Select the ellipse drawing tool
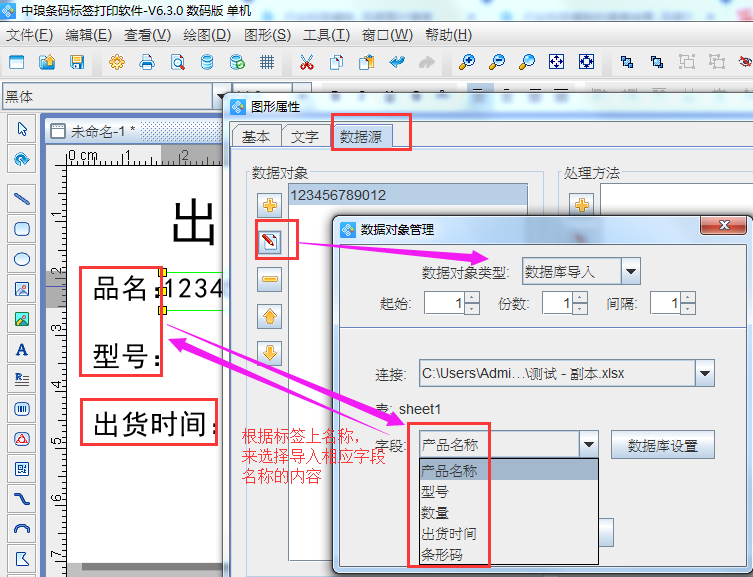Screen dimensions: 753x577 [x=21, y=259]
